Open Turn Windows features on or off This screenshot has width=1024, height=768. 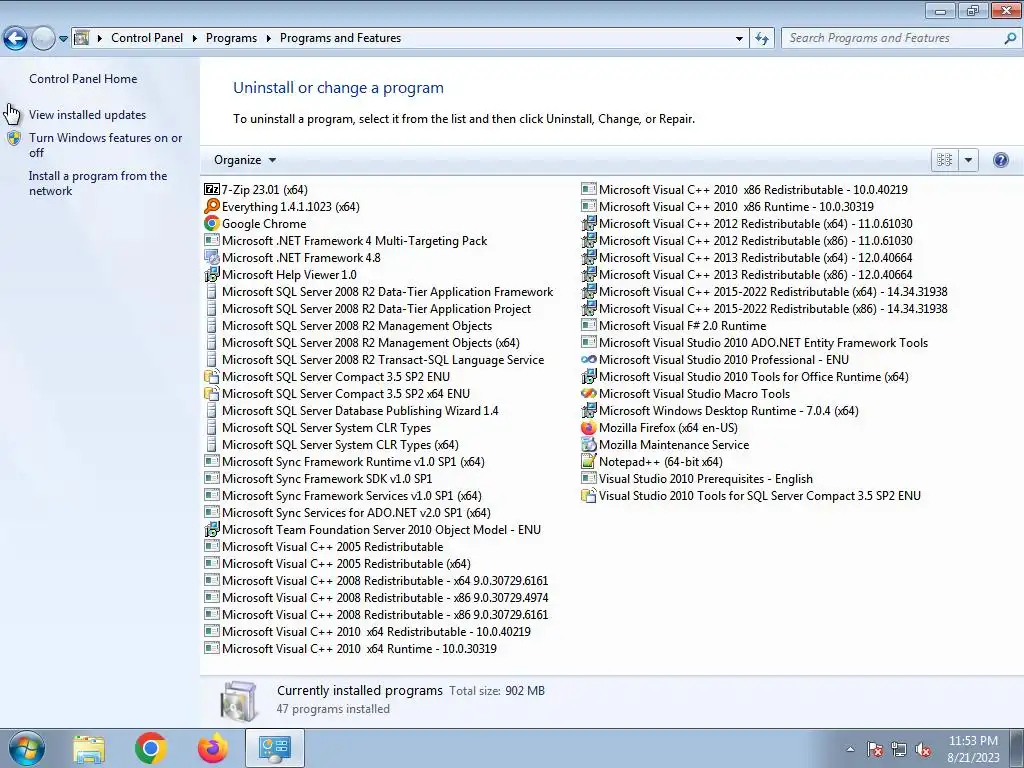(x=105, y=145)
